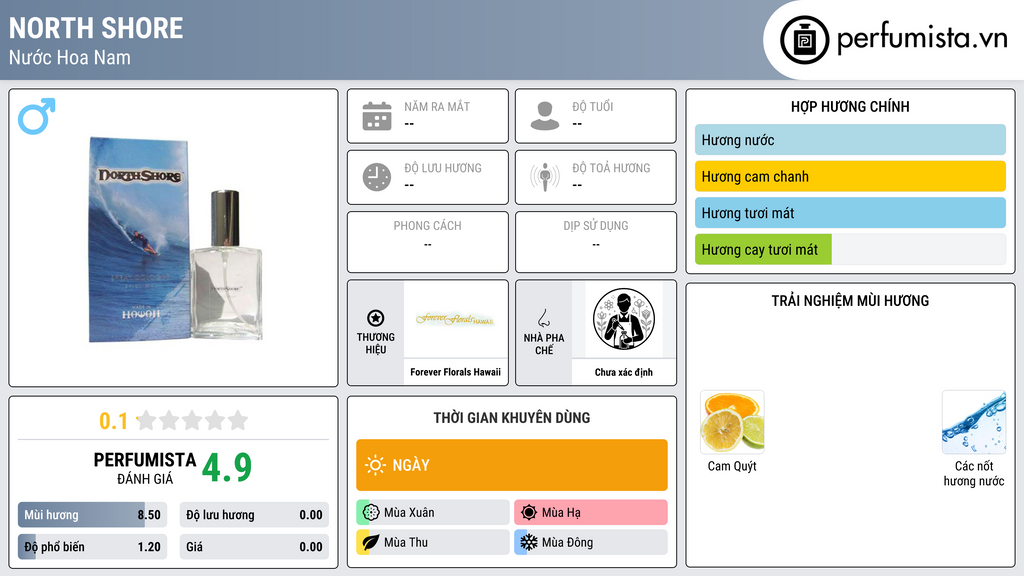This screenshot has width=1024, height=576.
Task: Click the Chưa xác định perfumer label
Action: pos(624,372)
